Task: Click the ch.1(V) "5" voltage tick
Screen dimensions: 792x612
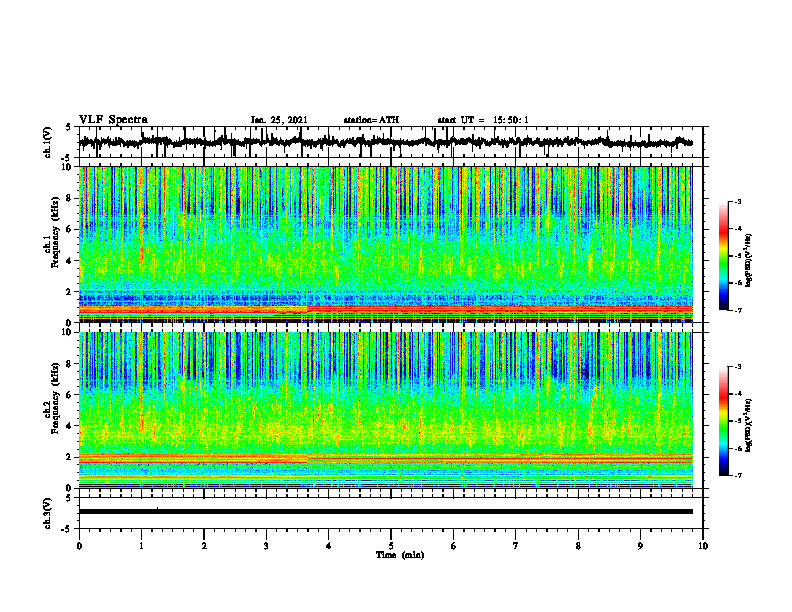Action: [x=68, y=128]
